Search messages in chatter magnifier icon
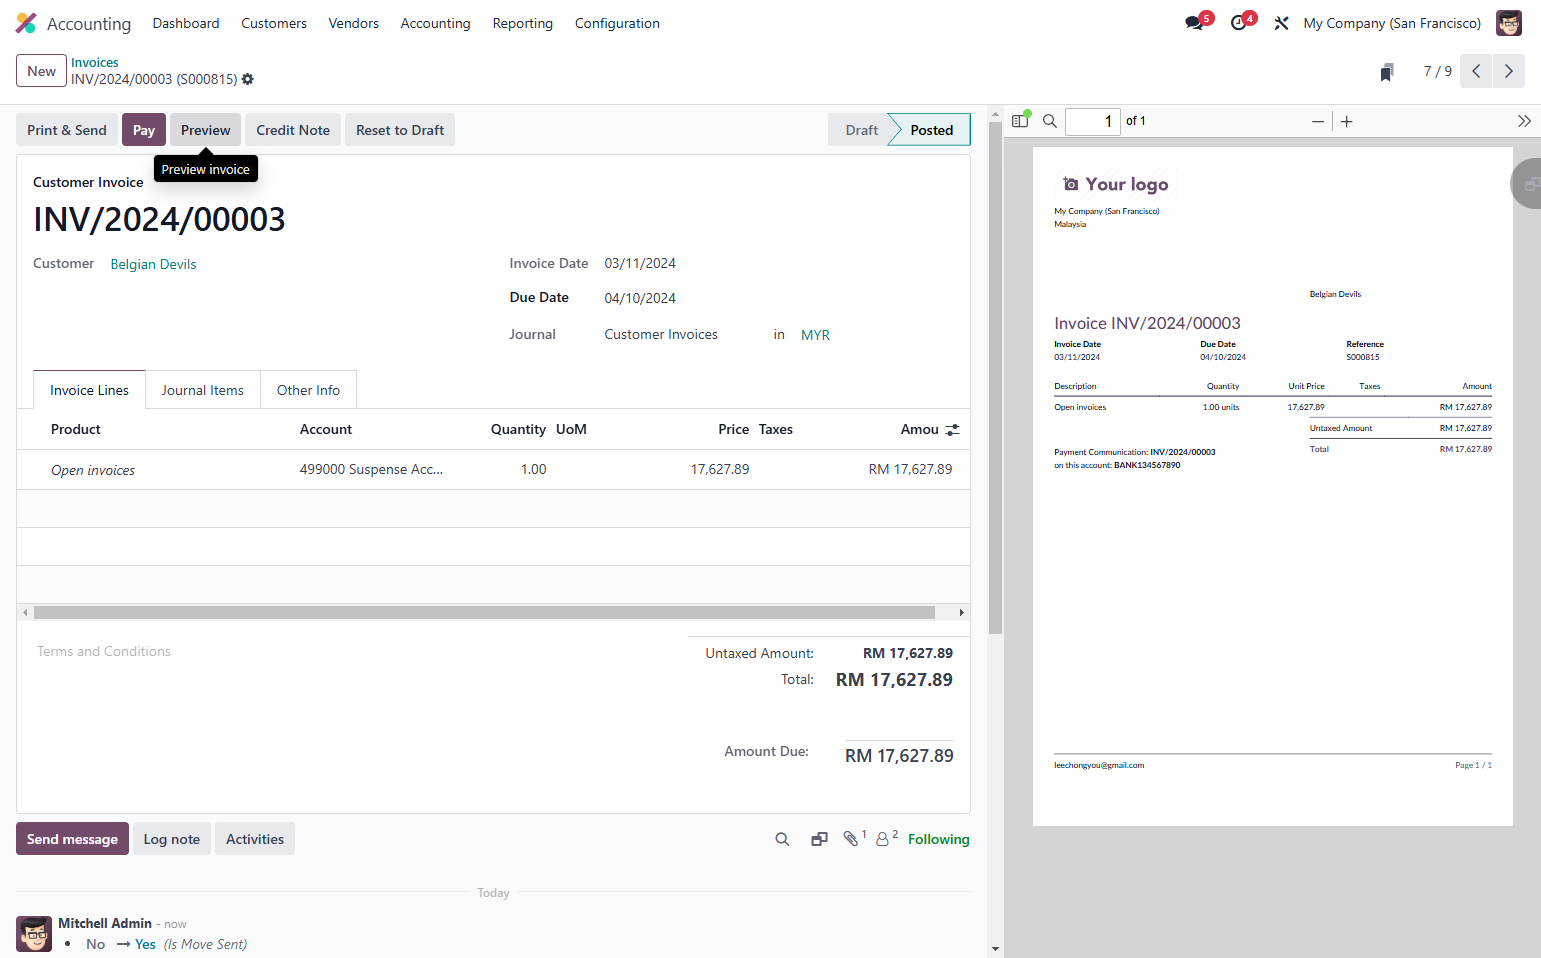 coord(782,839)
